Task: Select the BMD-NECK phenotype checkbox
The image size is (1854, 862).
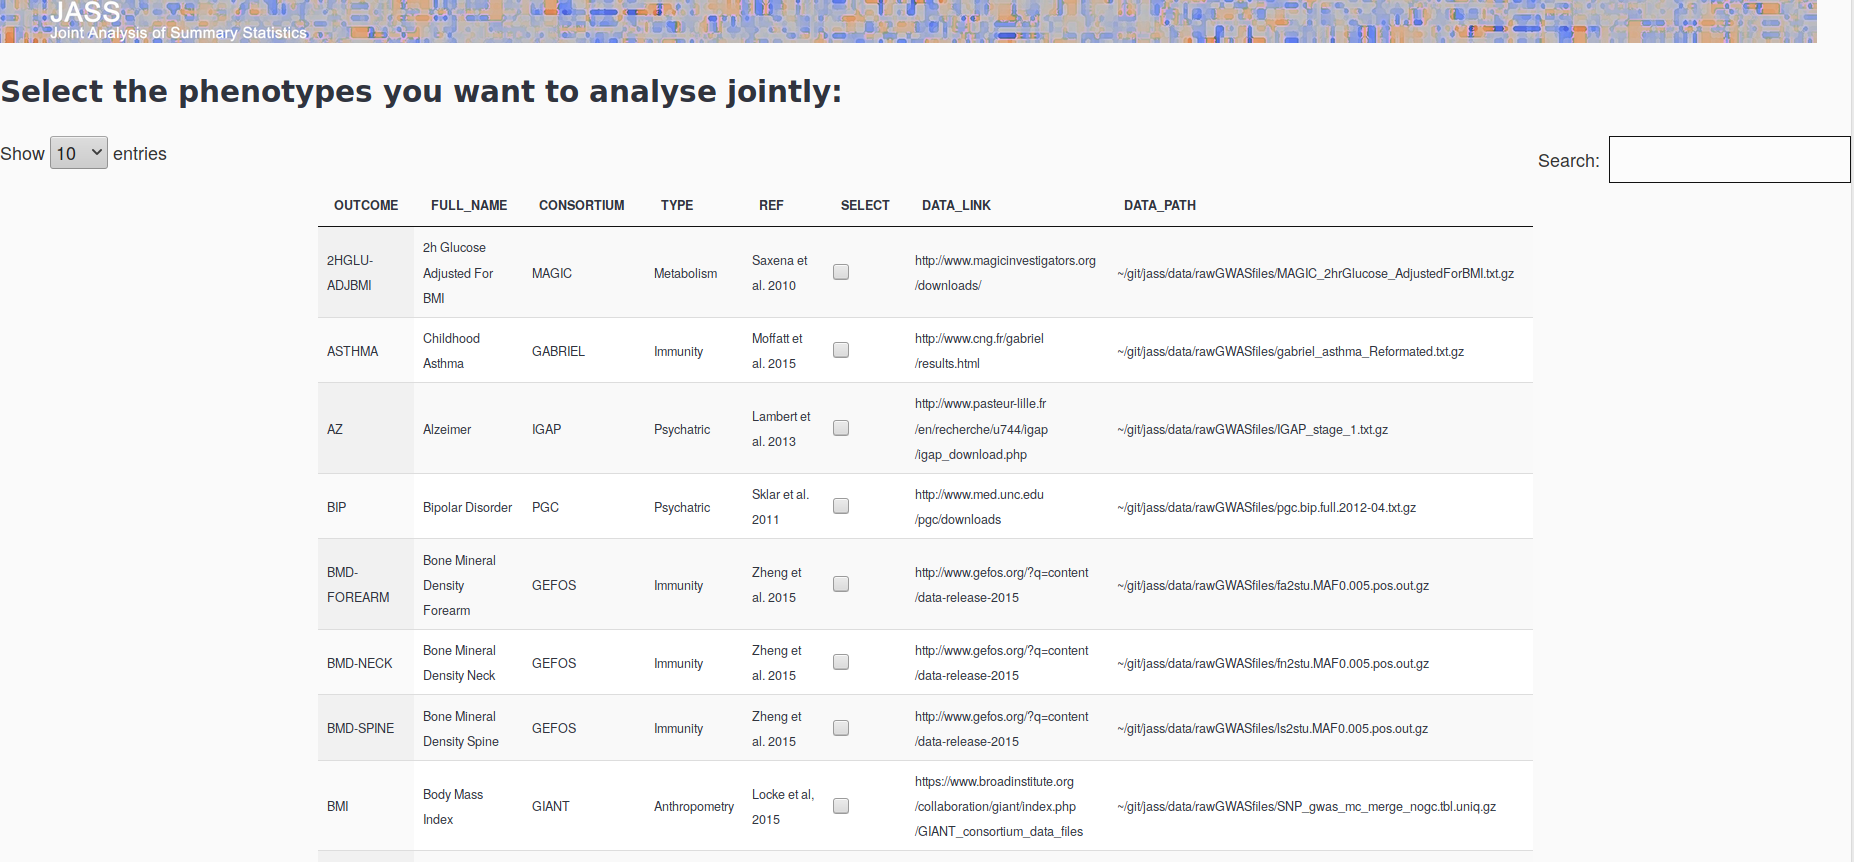Action: point(841,662)
